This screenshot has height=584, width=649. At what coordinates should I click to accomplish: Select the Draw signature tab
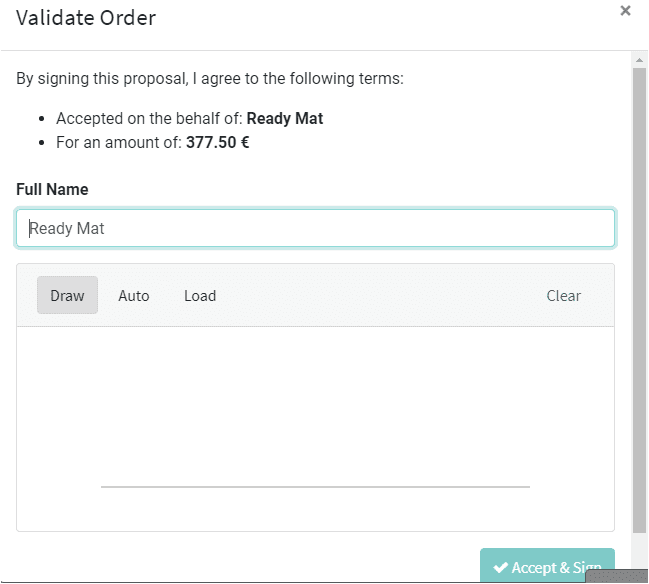coord(67,295)
